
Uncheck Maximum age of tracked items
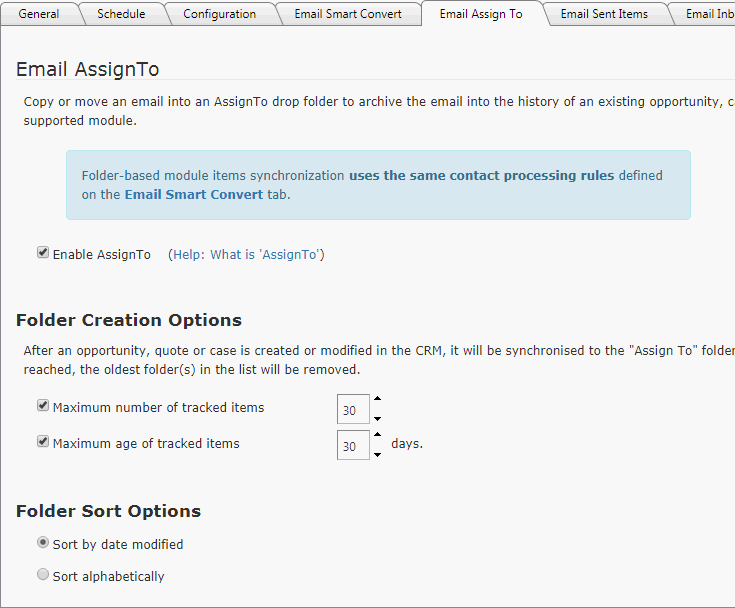click(x=43, y=442)
